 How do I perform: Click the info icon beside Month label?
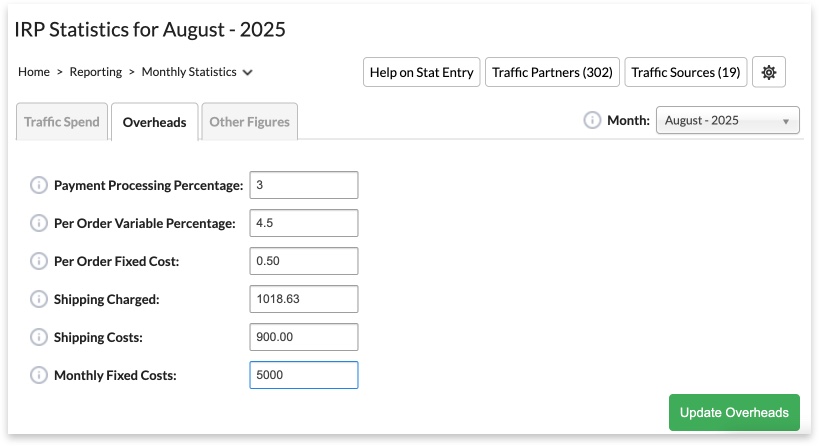tap(592, 120)
